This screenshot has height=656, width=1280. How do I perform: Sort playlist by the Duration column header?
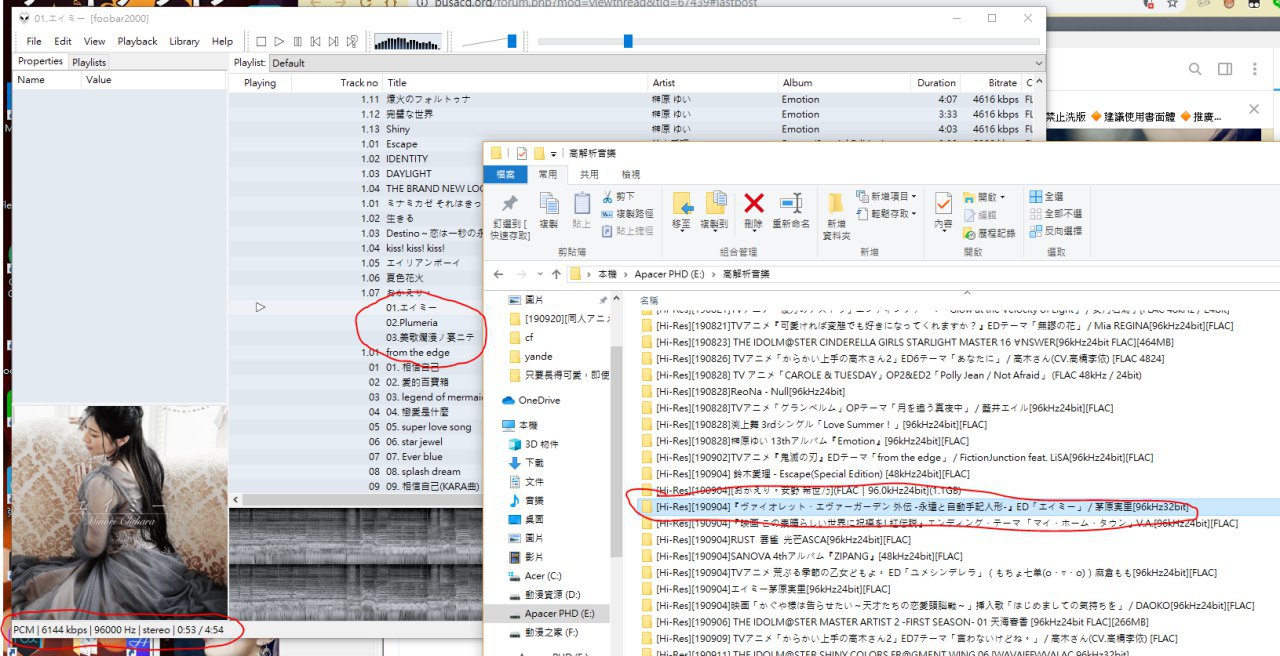936,83
